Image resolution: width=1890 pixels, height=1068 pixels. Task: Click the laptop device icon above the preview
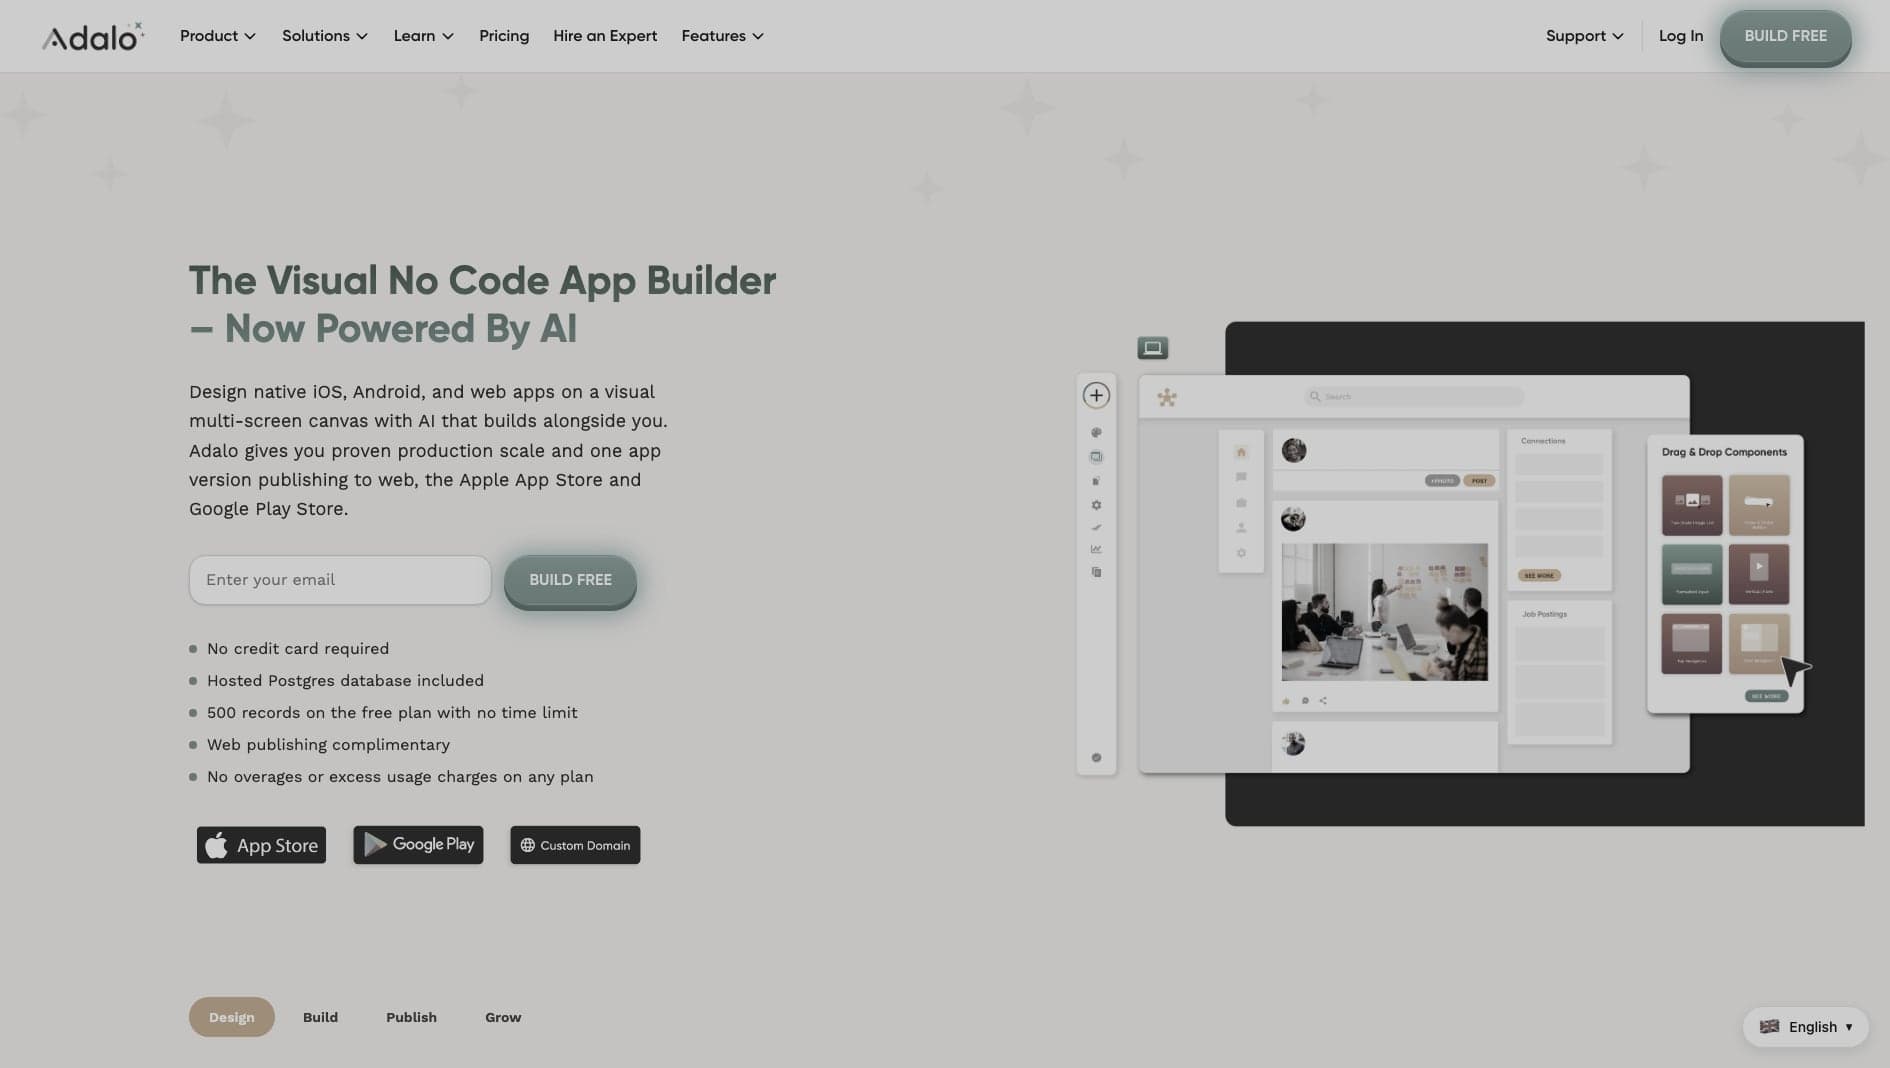tap(1153, 348)
